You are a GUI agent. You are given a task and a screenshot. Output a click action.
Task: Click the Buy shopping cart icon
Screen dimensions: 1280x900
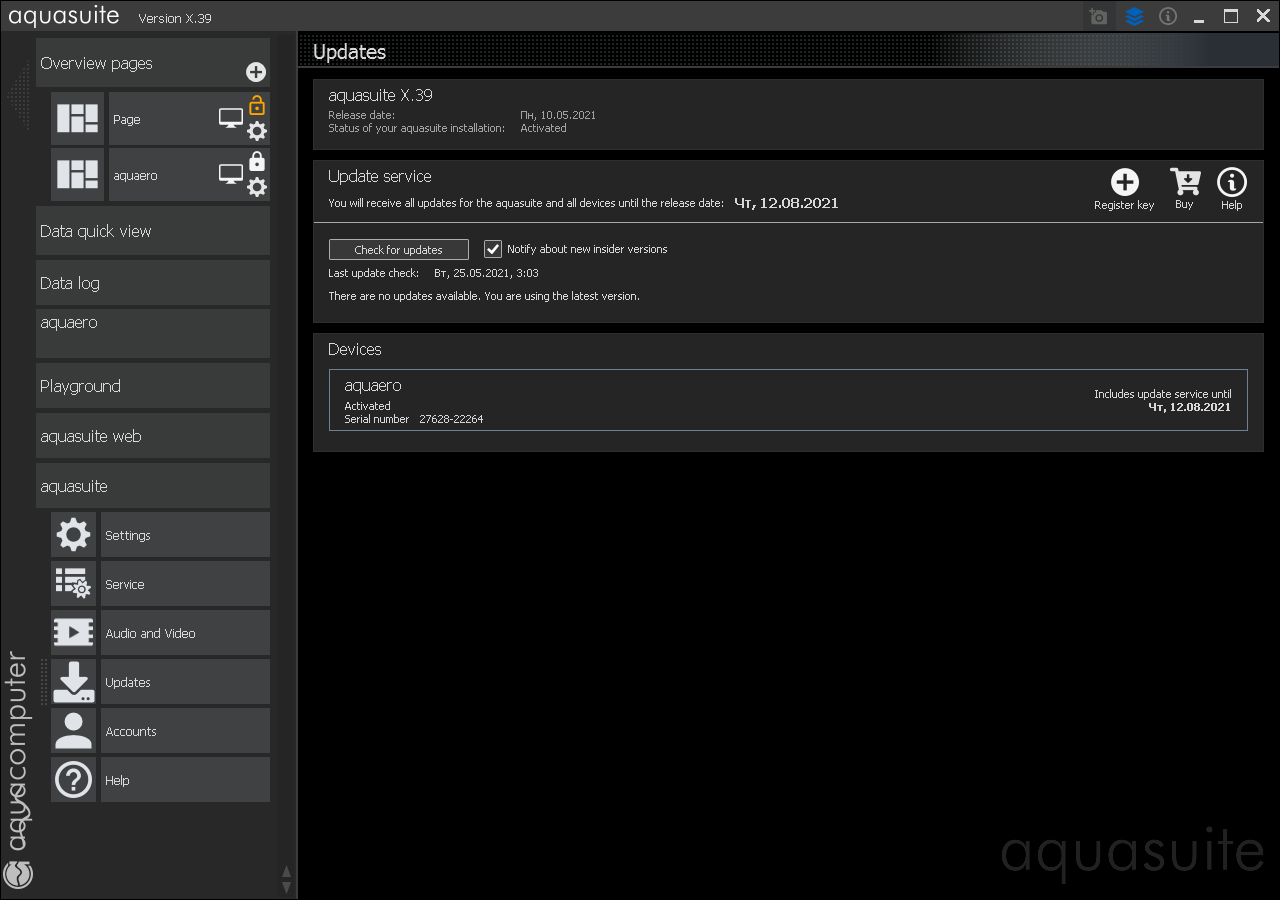(x=1185, y=182)
